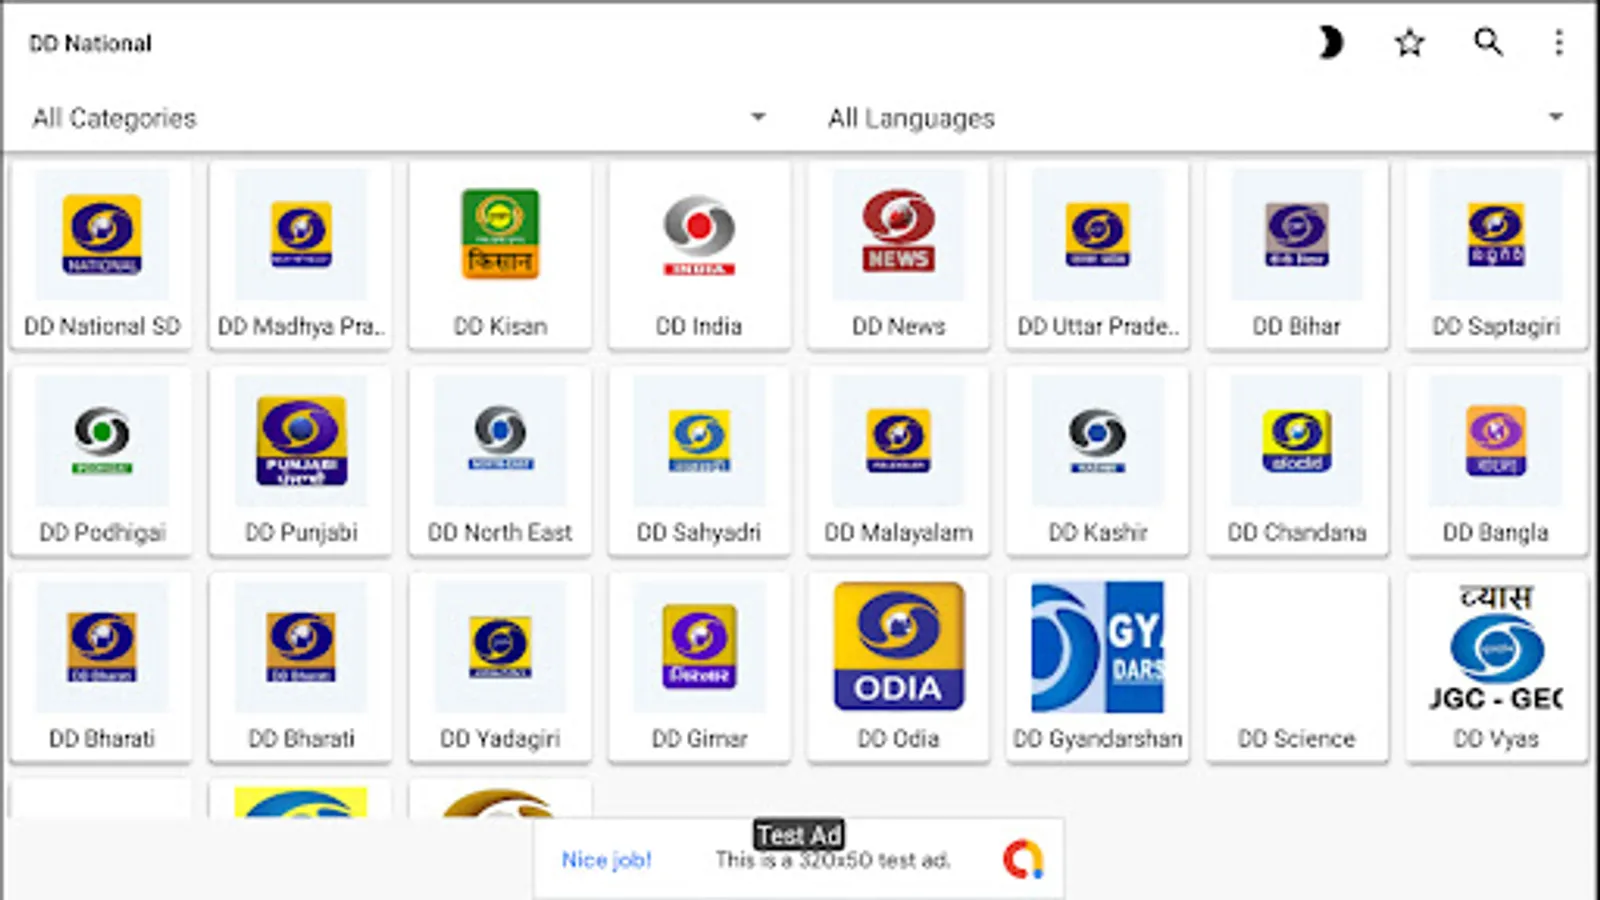Click the 'DD National' app title
This screenshot has width=1600, height=900.
tap(90, 43)
